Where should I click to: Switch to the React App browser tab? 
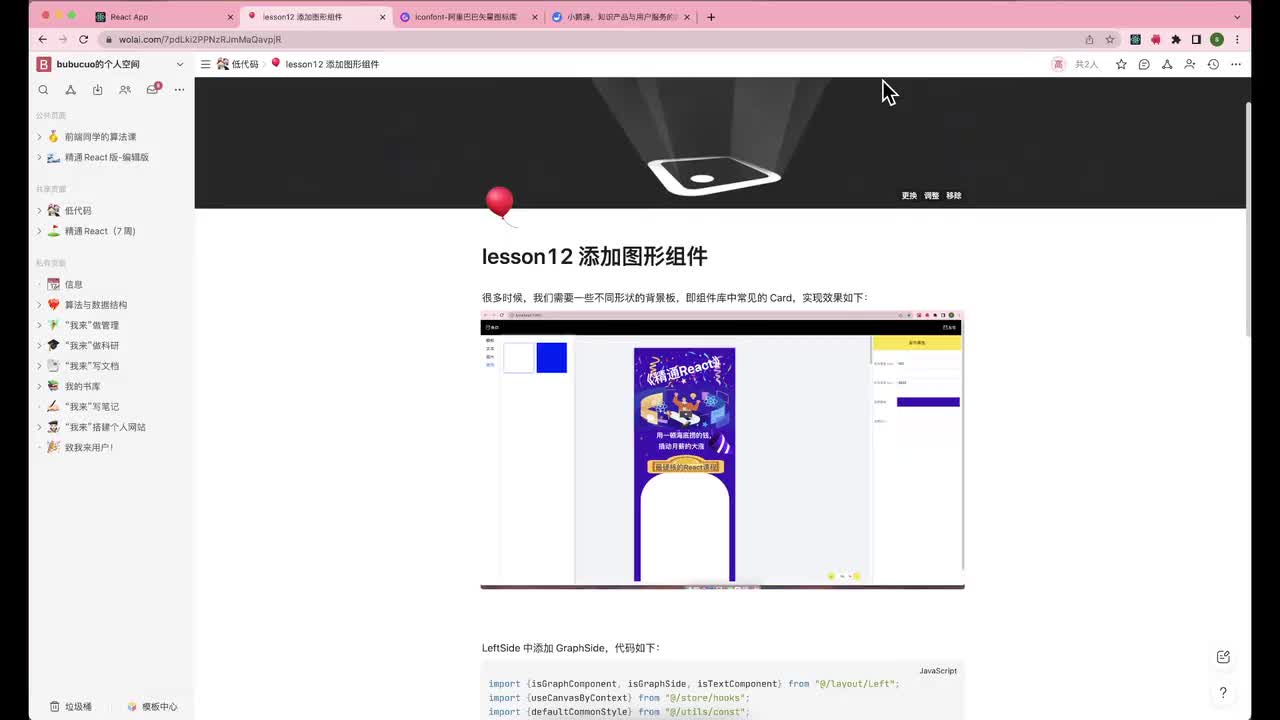(x=165, y=17)
